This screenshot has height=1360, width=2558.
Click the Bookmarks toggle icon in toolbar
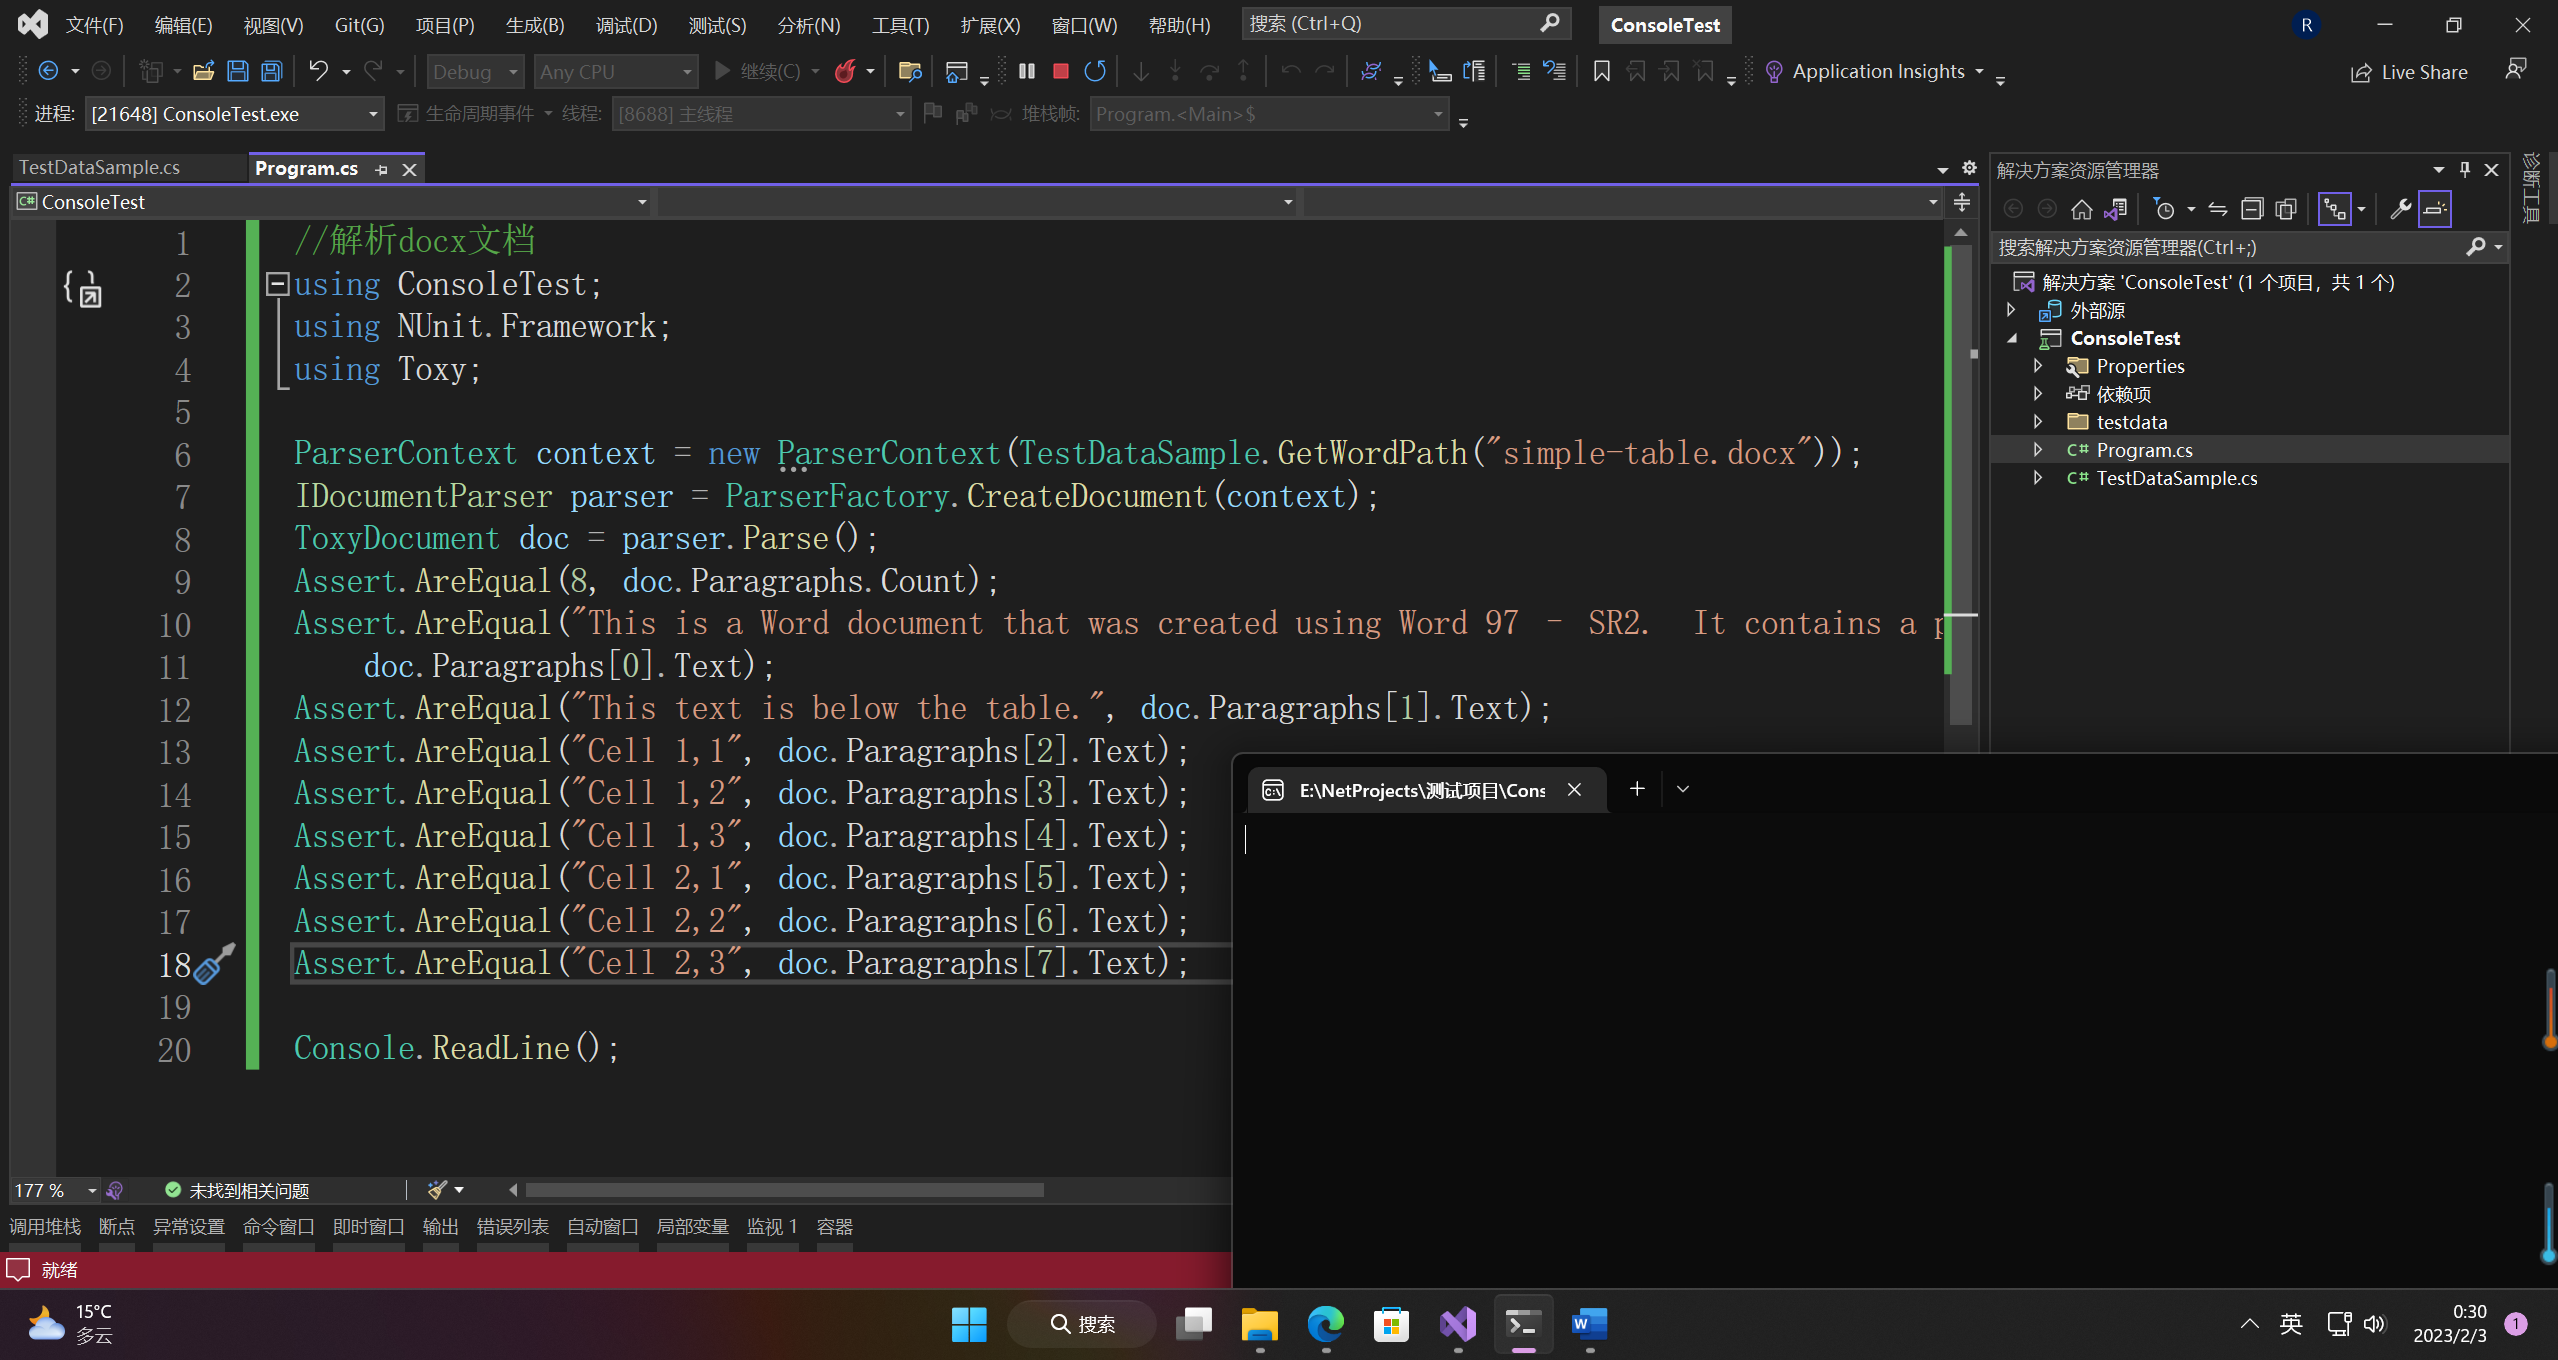coord(1602,71)
